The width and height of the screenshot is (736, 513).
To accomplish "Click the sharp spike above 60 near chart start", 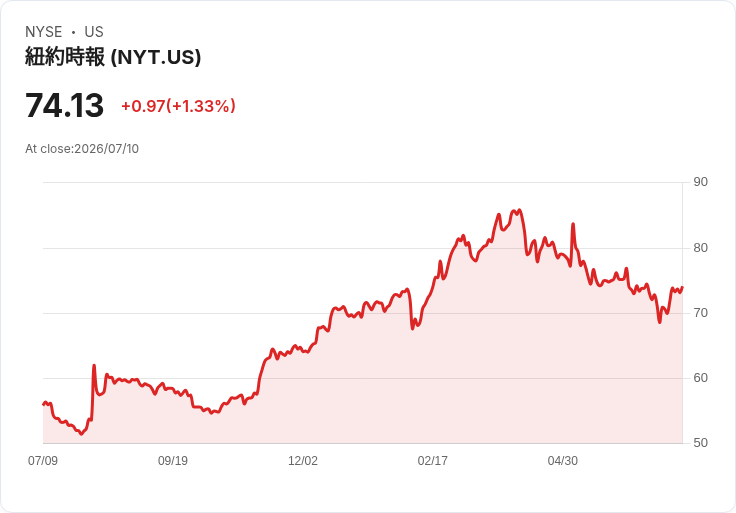I will (x=94, y=365).
